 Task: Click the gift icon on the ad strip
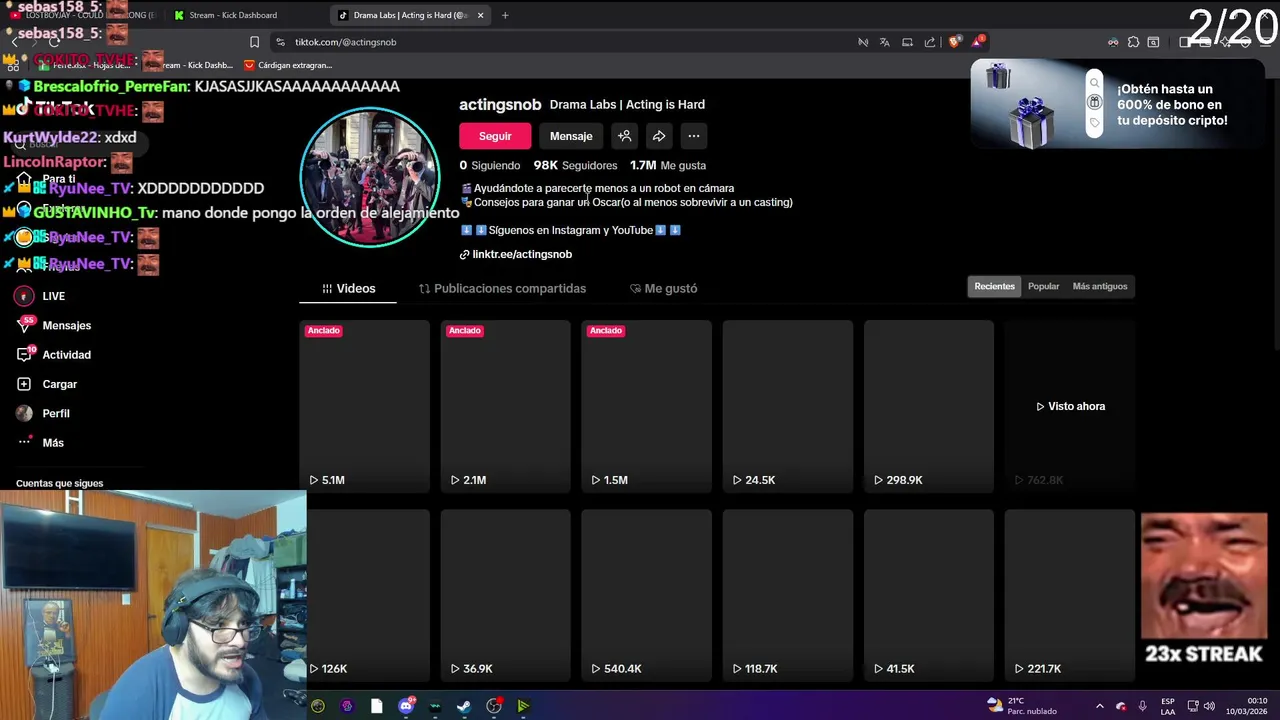click(1095, 102)
